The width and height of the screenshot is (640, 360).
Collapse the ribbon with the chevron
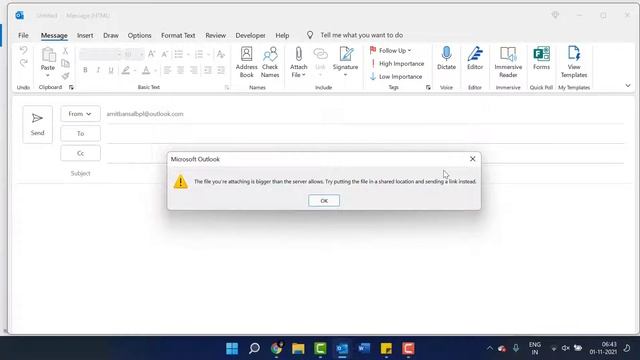coord(628,85)
